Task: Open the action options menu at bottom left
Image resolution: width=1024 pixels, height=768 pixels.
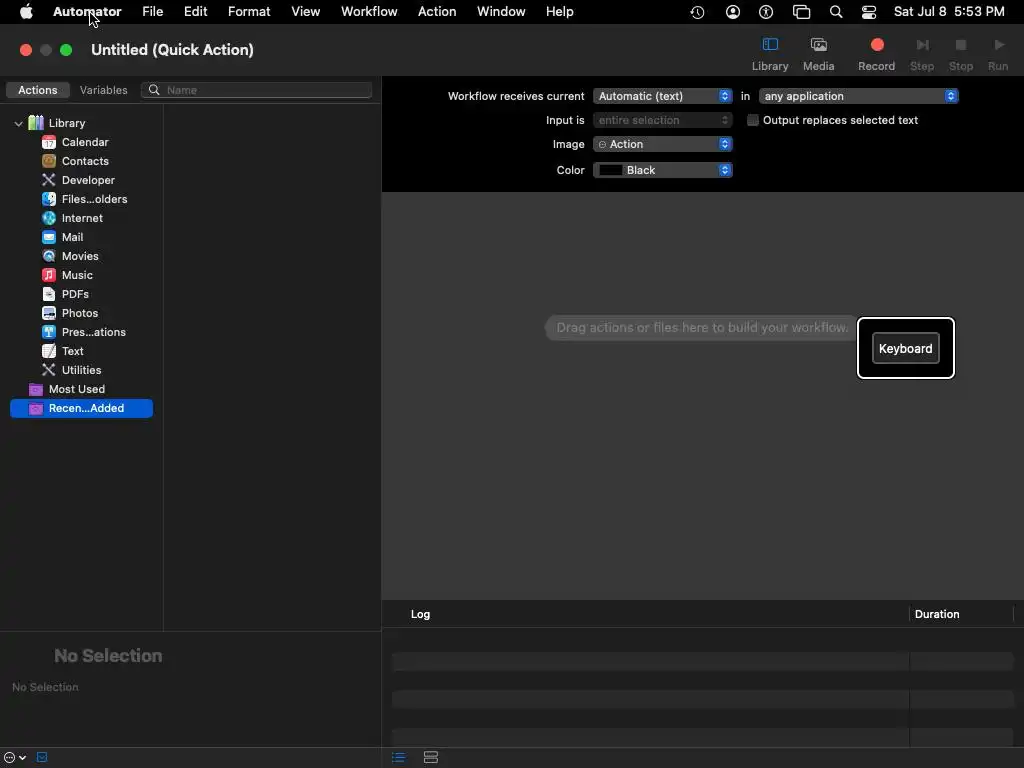Action: click(x=15, y=758)
